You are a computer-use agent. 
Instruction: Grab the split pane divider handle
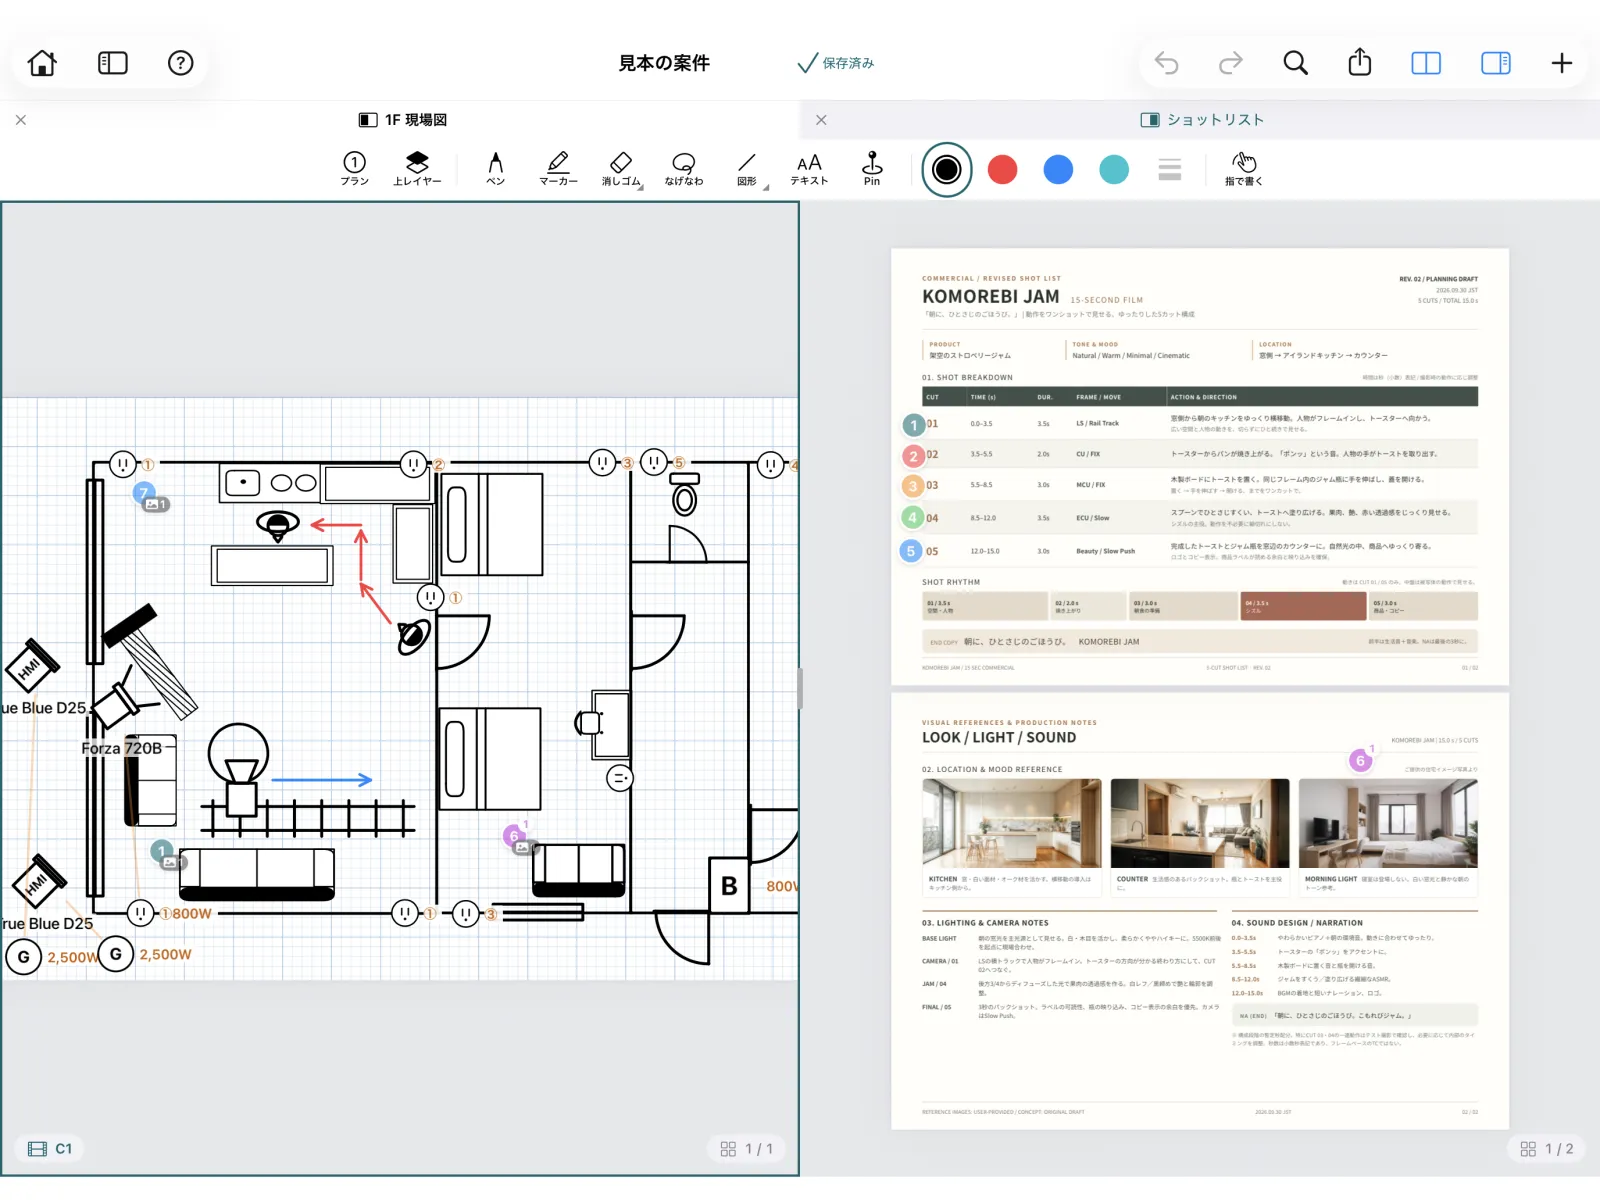[x=800, y=688]
